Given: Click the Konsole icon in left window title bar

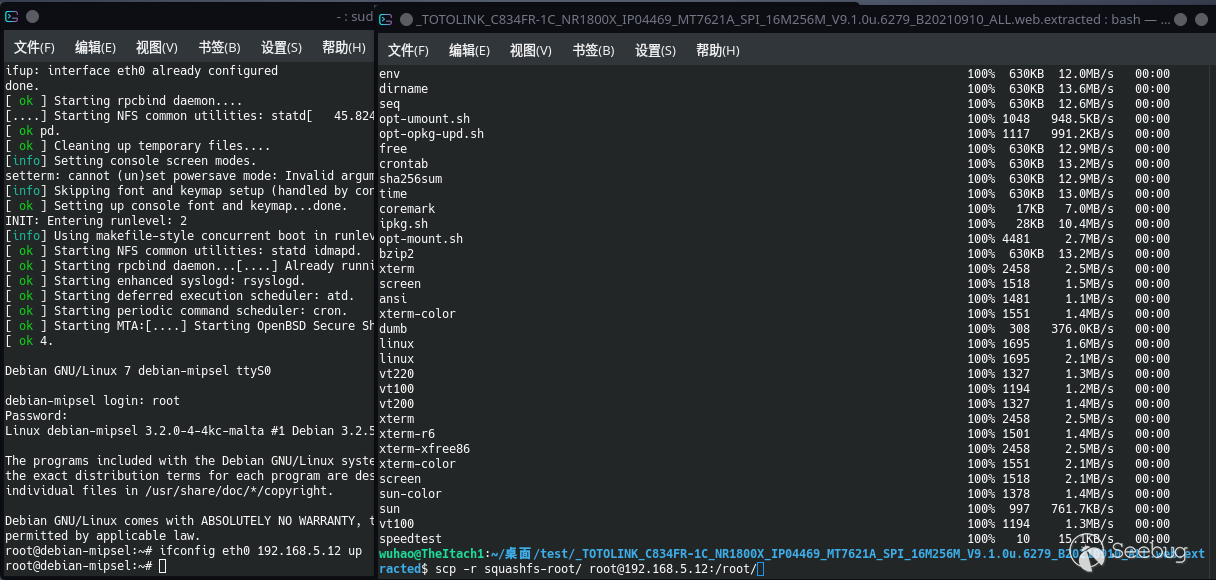Looking at the screenshot, I should pos(11,17).
